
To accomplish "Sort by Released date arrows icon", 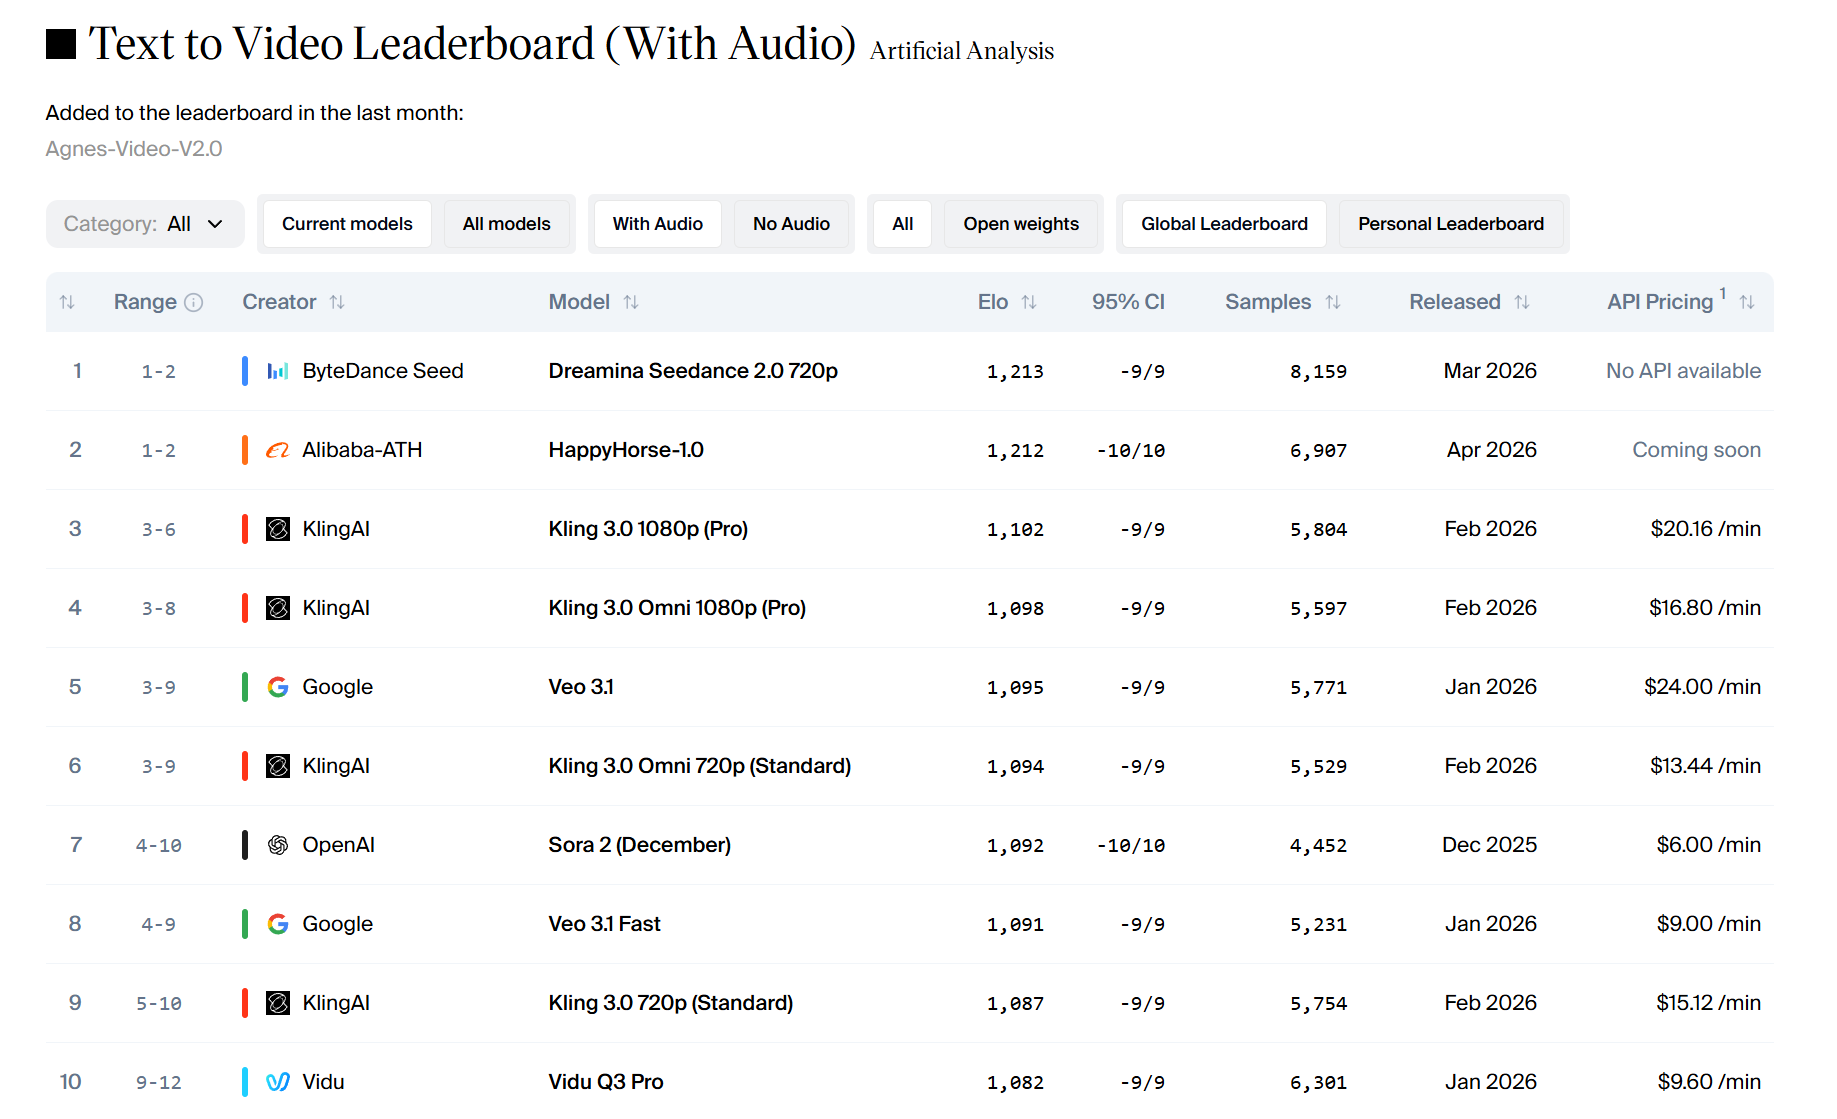I will pos(1521,302).
